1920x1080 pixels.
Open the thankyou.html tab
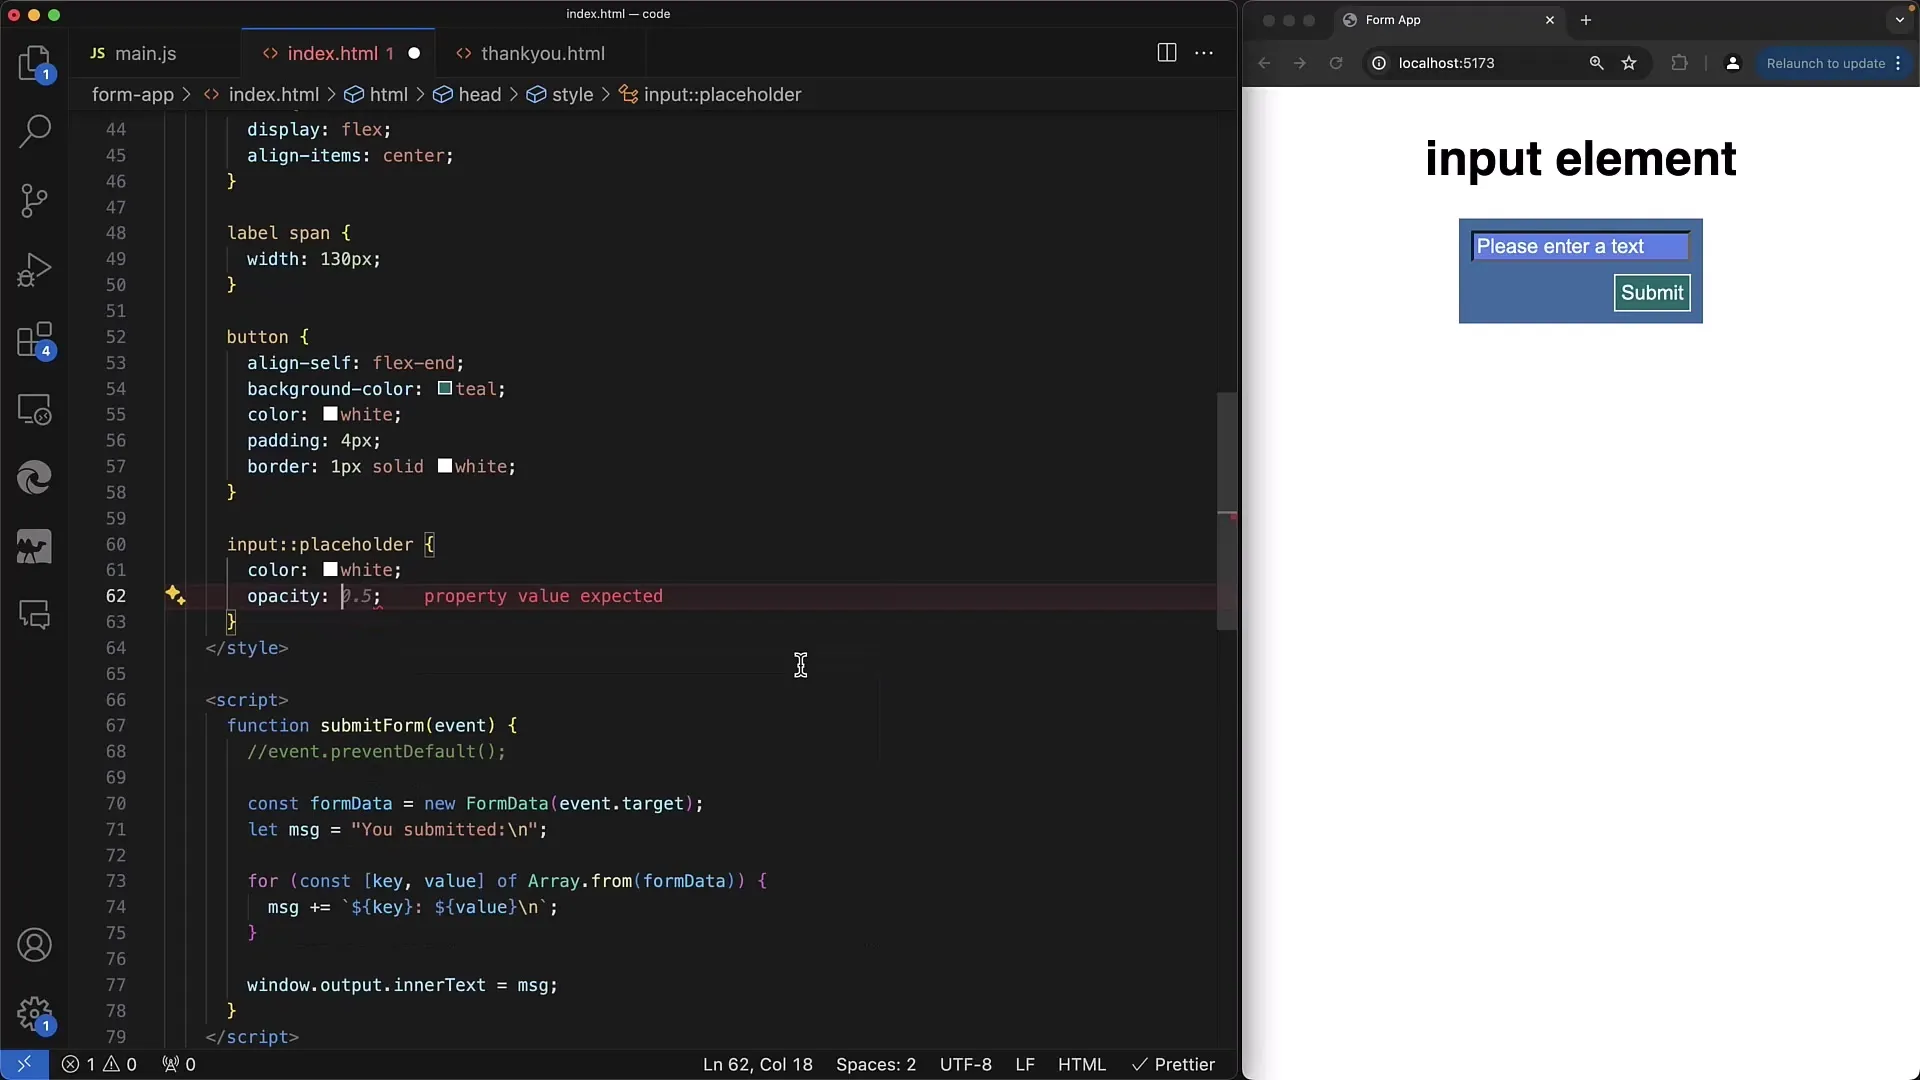tap(543, 53)
